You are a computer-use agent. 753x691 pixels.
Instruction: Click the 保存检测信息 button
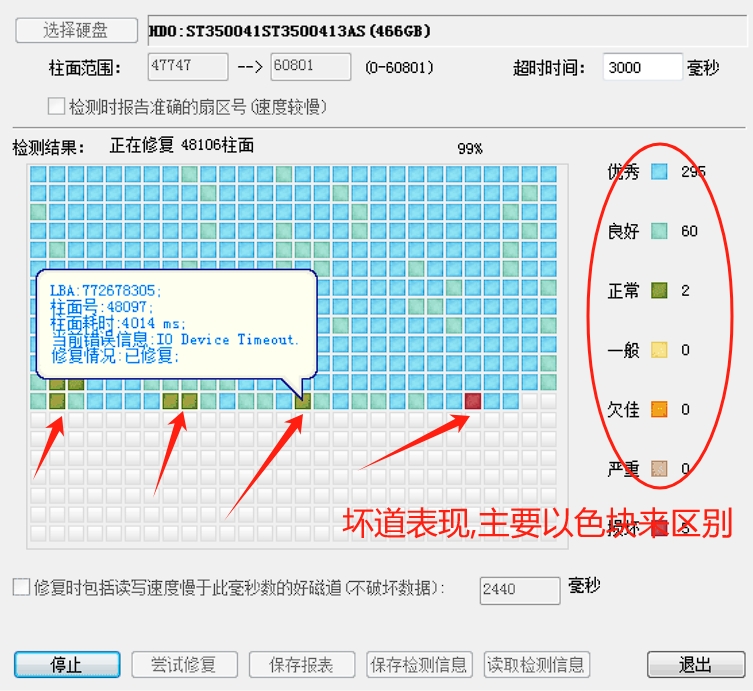(419, 665)
